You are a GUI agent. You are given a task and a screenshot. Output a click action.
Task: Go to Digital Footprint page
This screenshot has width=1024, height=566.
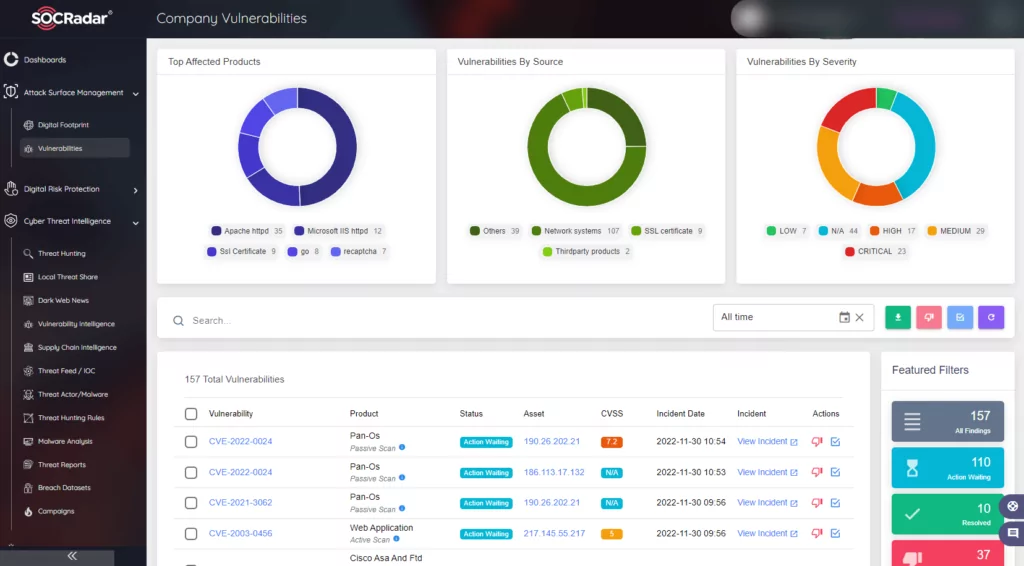tap(63, 125)
